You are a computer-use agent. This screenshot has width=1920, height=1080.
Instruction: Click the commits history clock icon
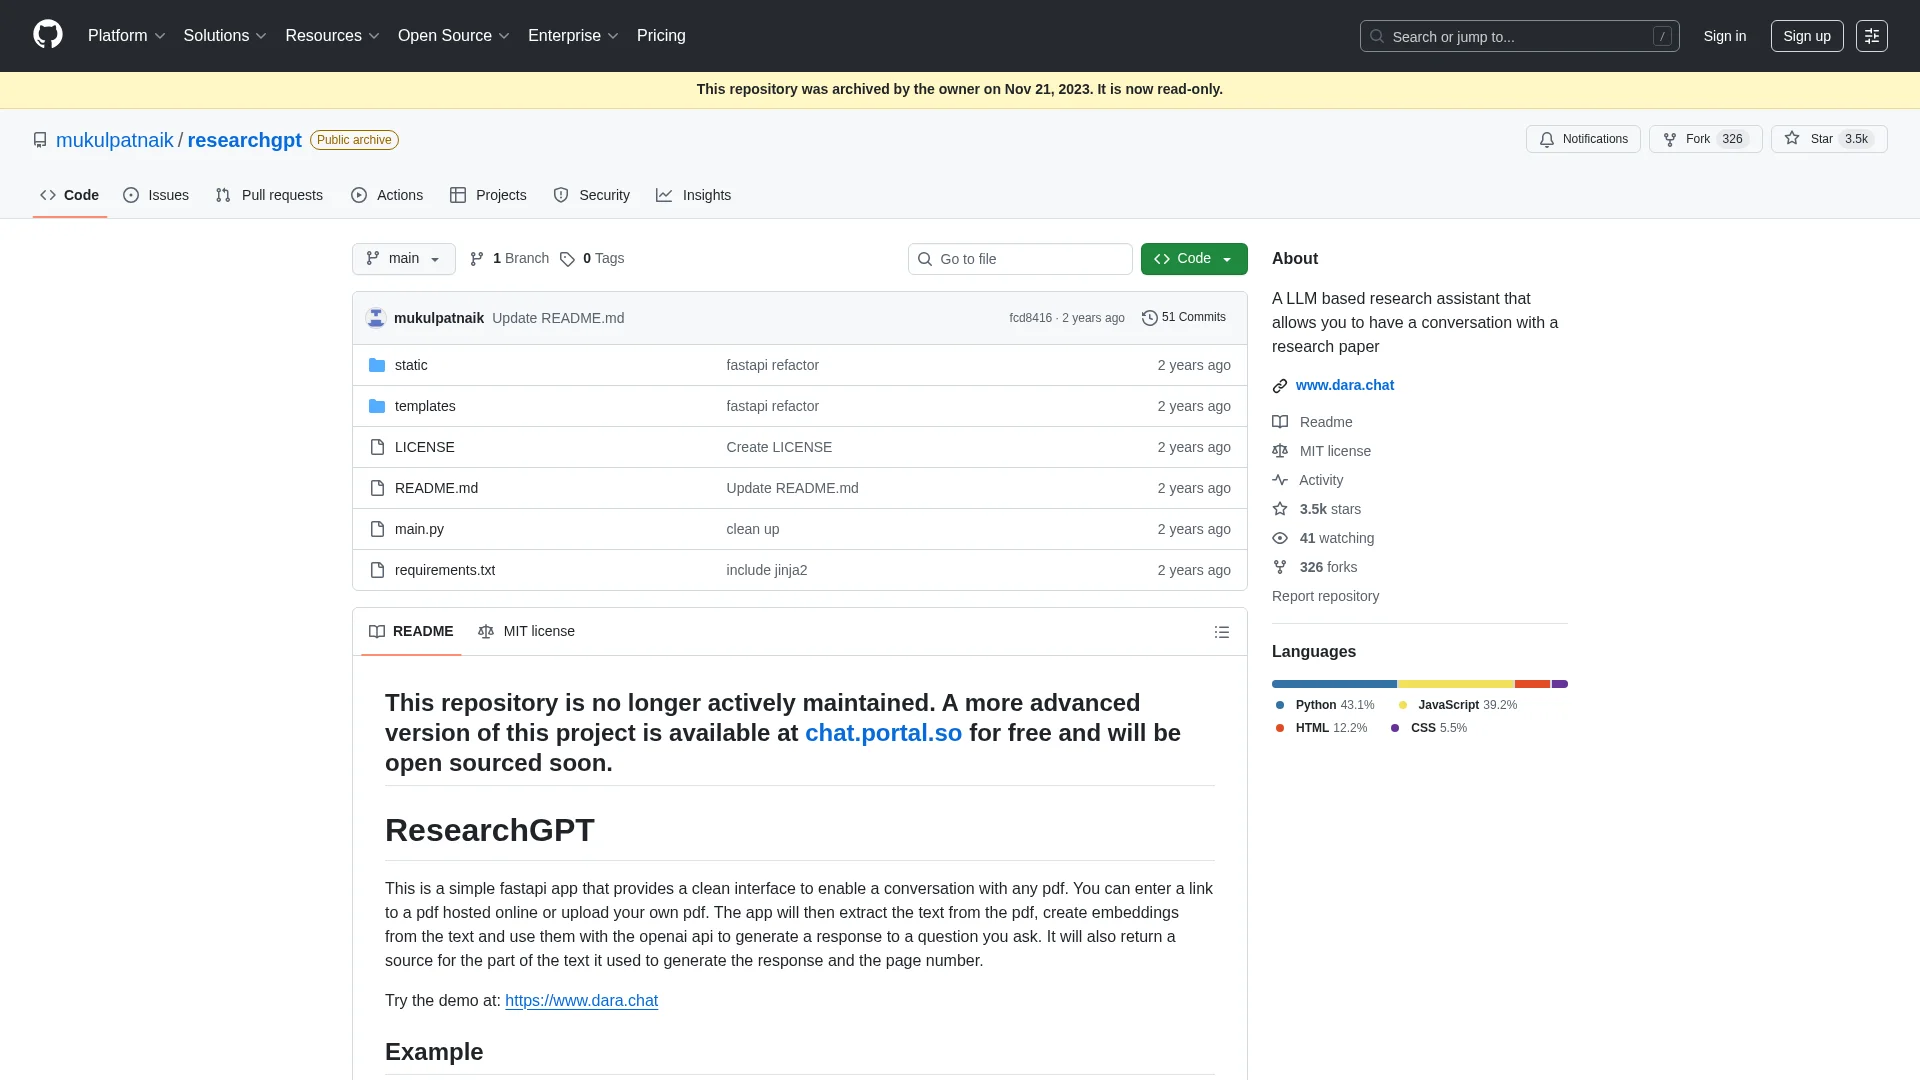(x=1149, y=318)
